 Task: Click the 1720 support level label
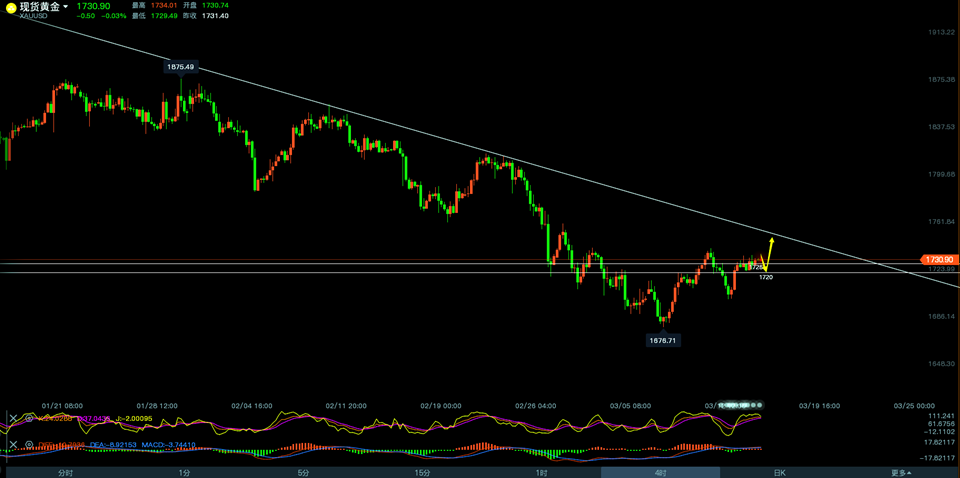(765, 277)
